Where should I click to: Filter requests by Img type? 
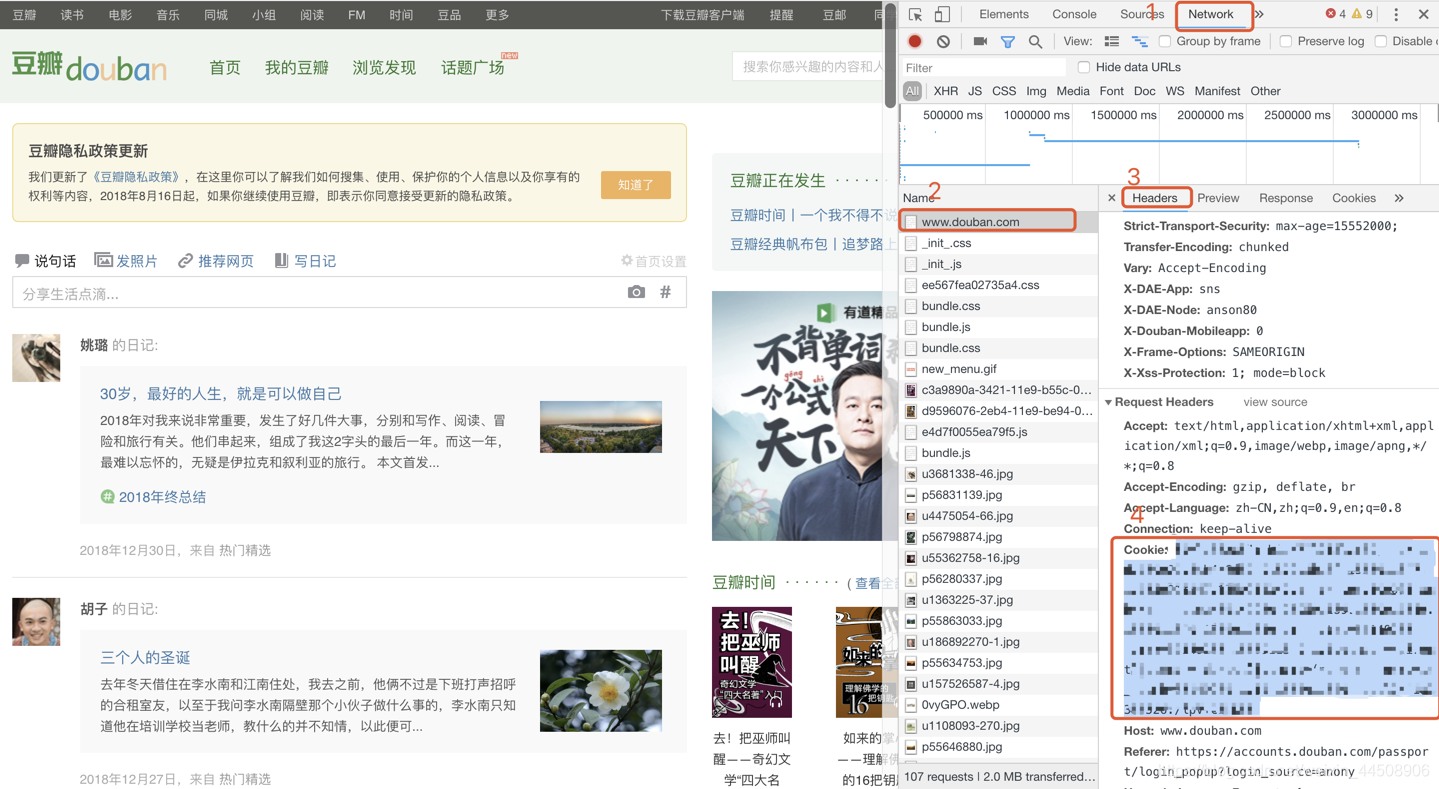pyautogui.click(x=1036, y=91)
